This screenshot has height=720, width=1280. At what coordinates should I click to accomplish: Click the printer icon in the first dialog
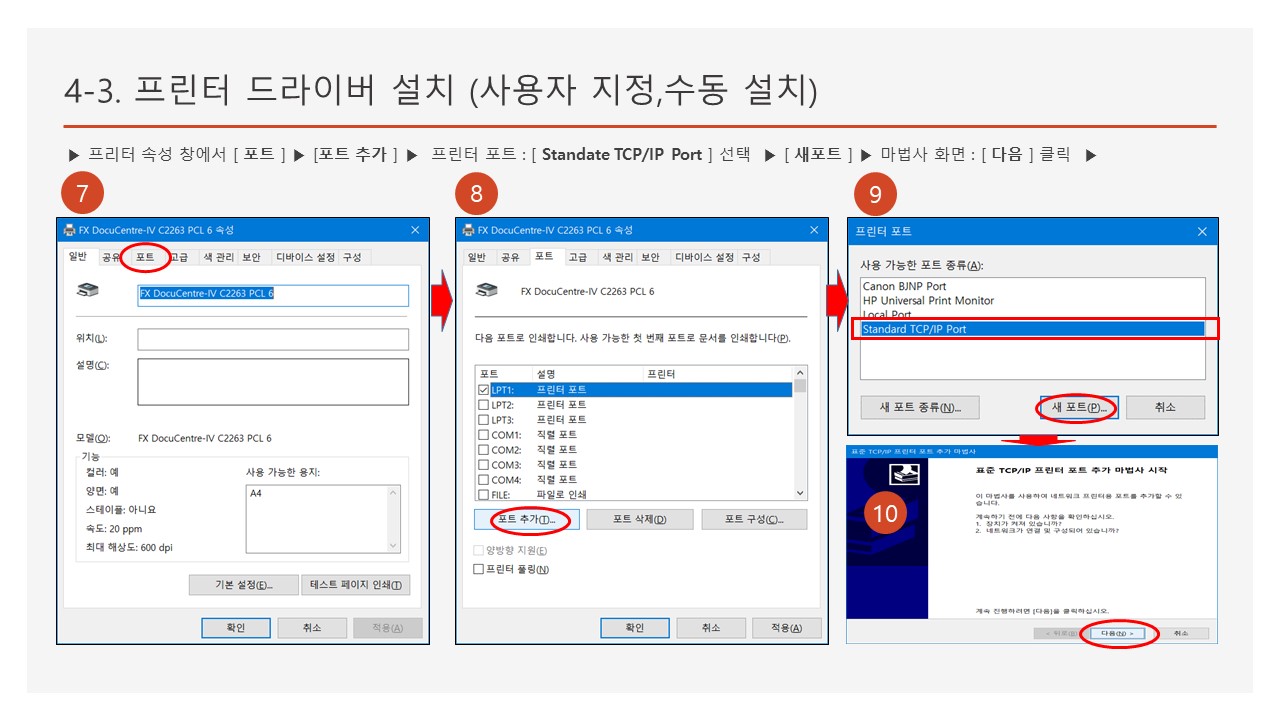(x=88, y=291)
